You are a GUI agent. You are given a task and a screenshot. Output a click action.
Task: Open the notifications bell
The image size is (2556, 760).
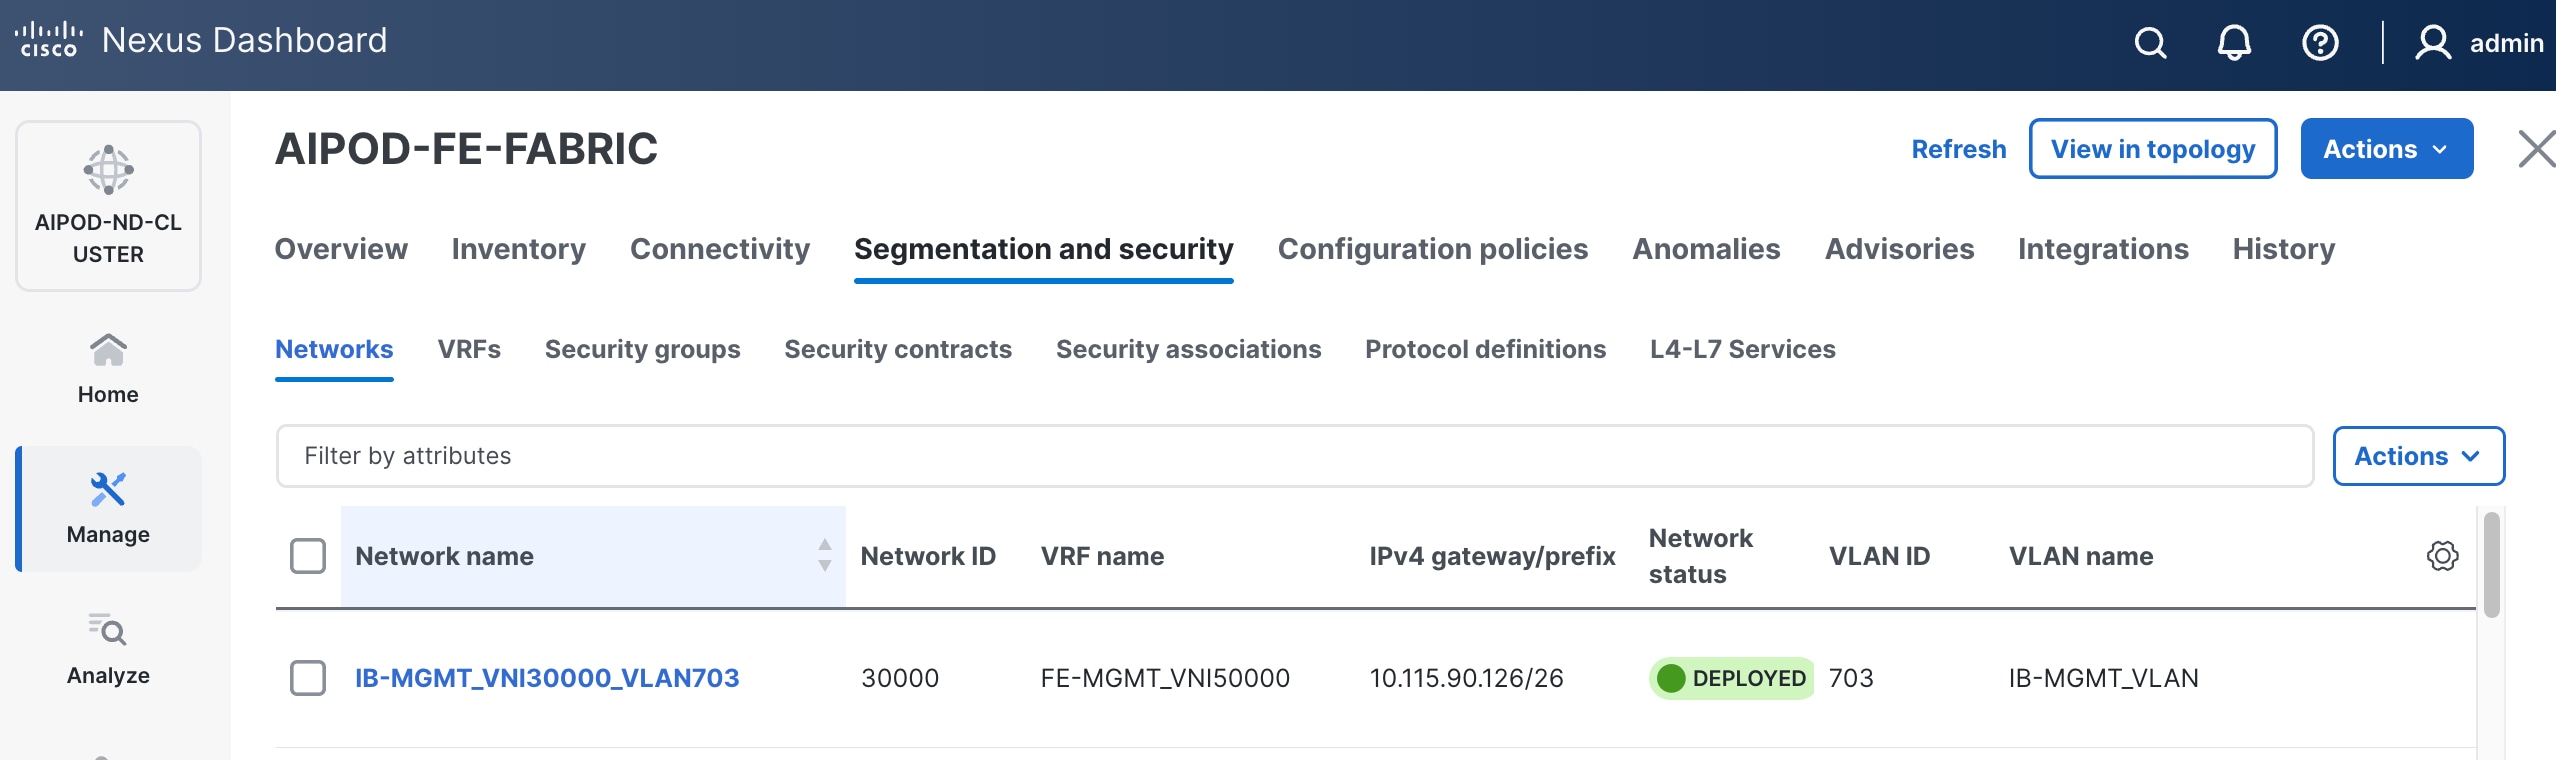[x=2234, y=43]
